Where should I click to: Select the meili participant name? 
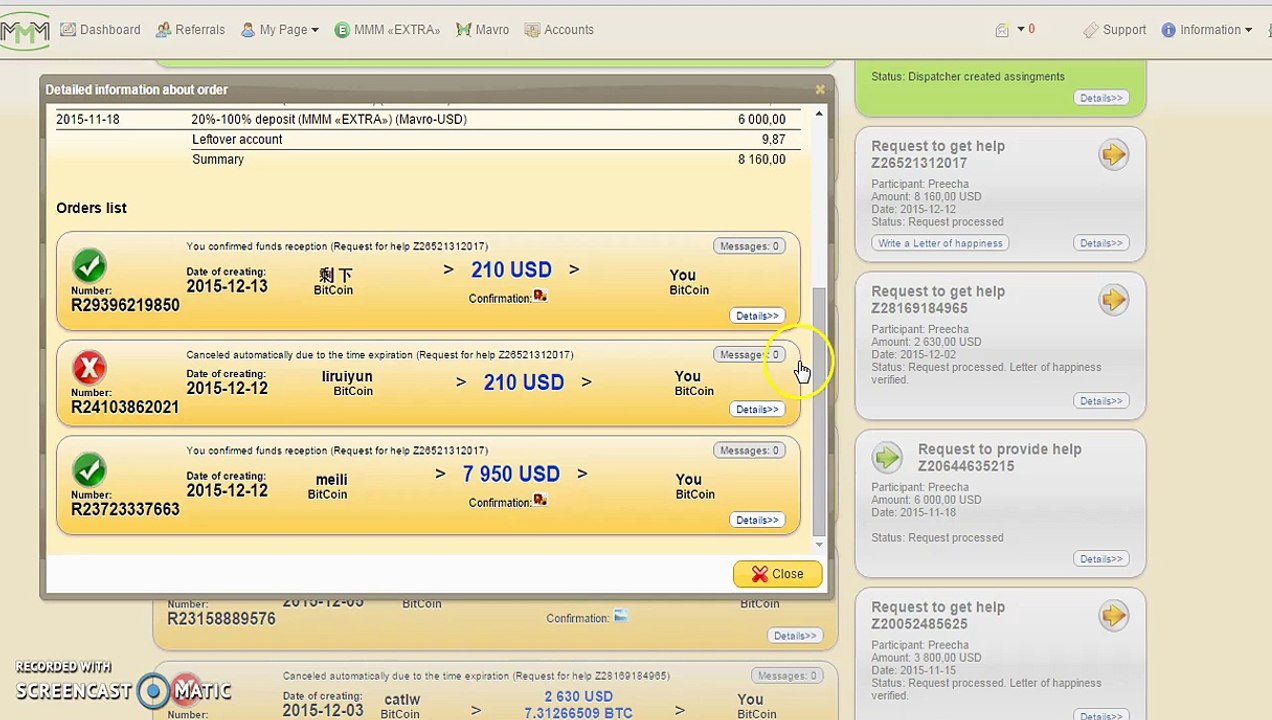coord(331,480)
